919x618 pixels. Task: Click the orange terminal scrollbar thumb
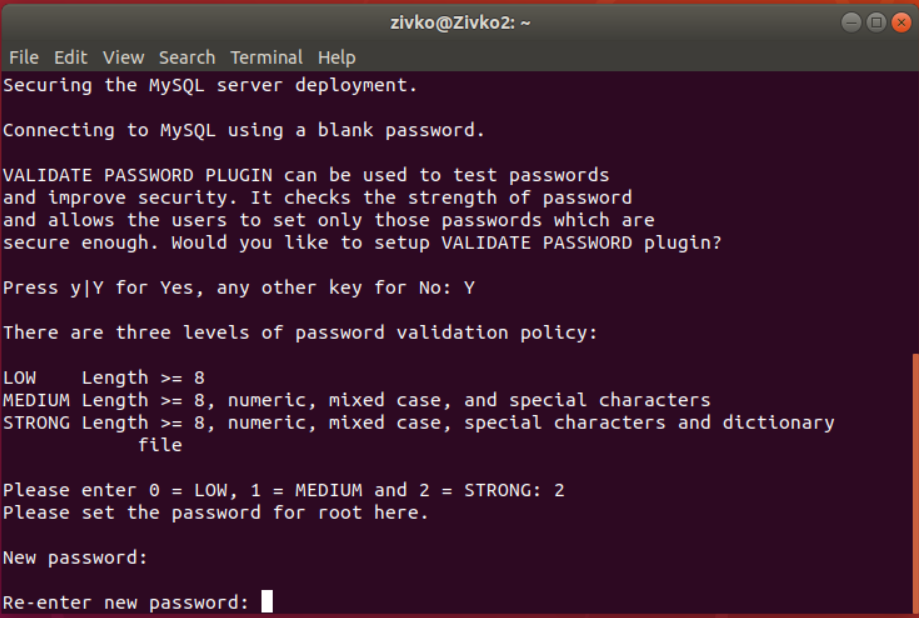tap(914, 482)
